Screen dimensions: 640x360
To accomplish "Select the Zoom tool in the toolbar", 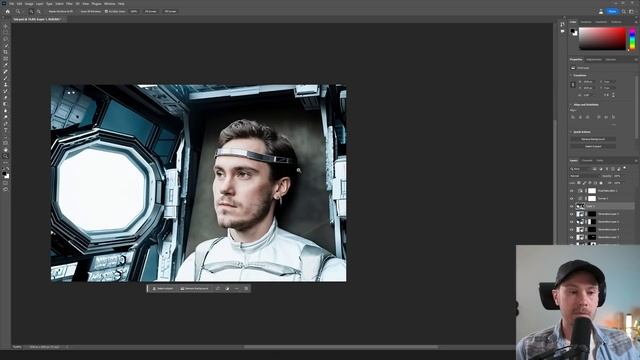I will (x=6, y=156).
